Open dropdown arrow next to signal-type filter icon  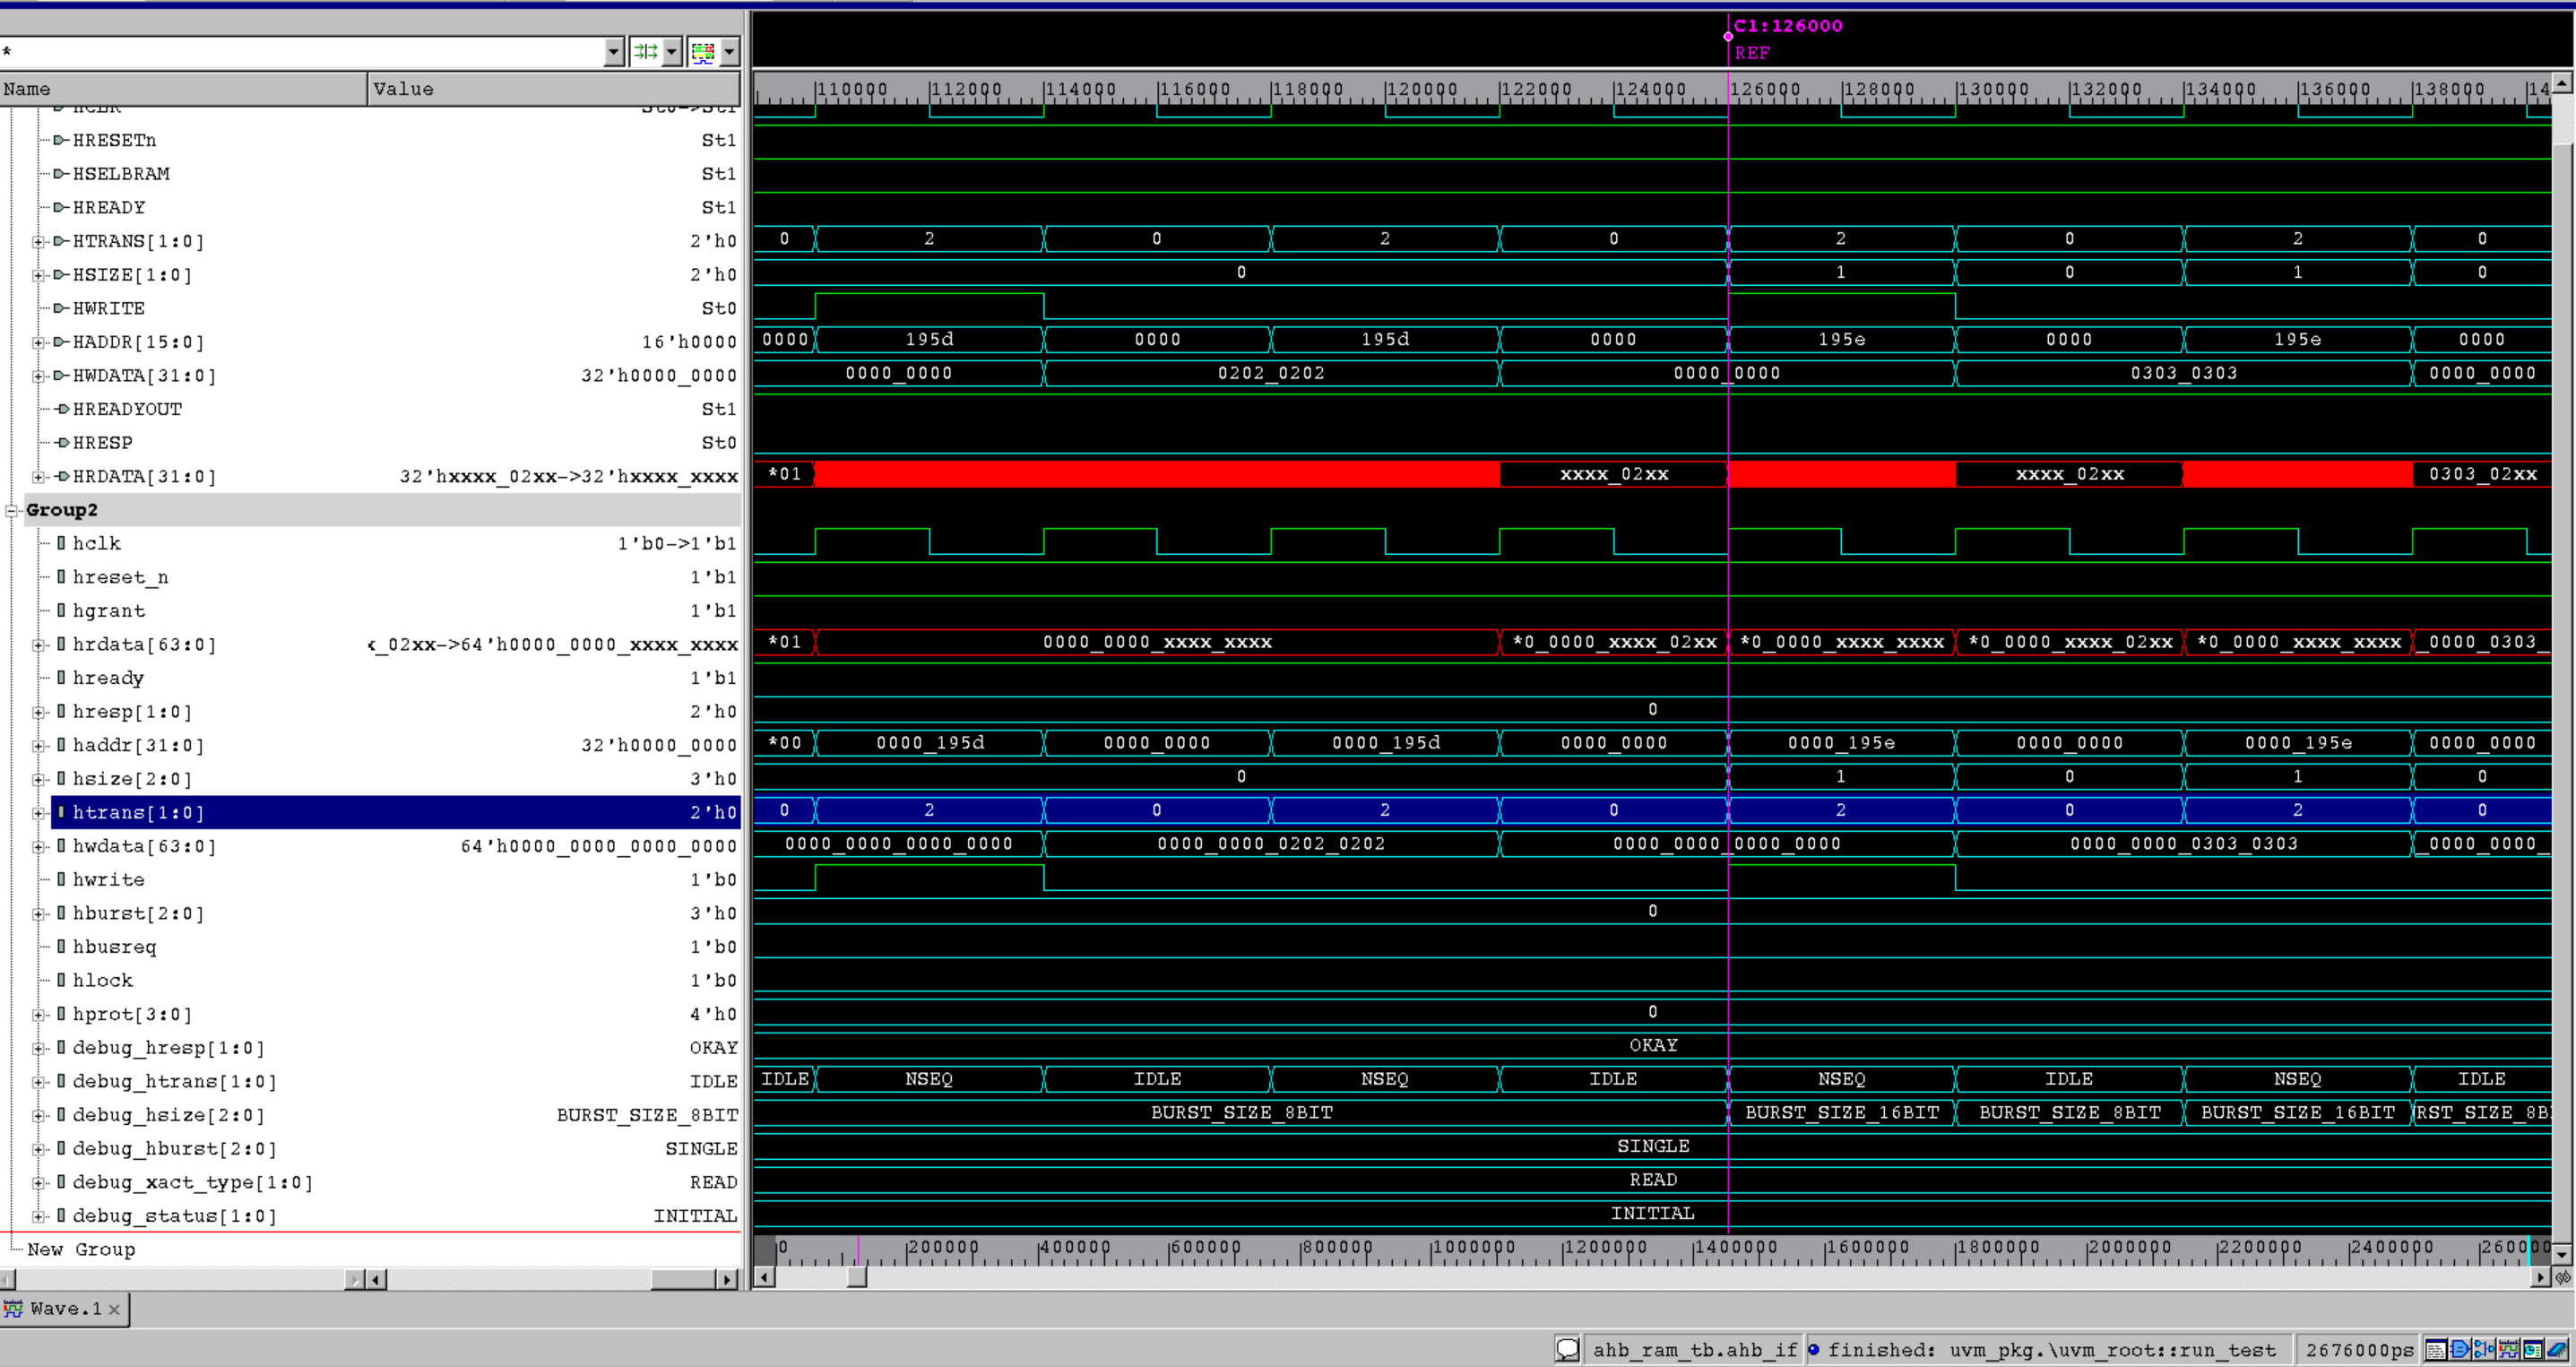(730, 51)
